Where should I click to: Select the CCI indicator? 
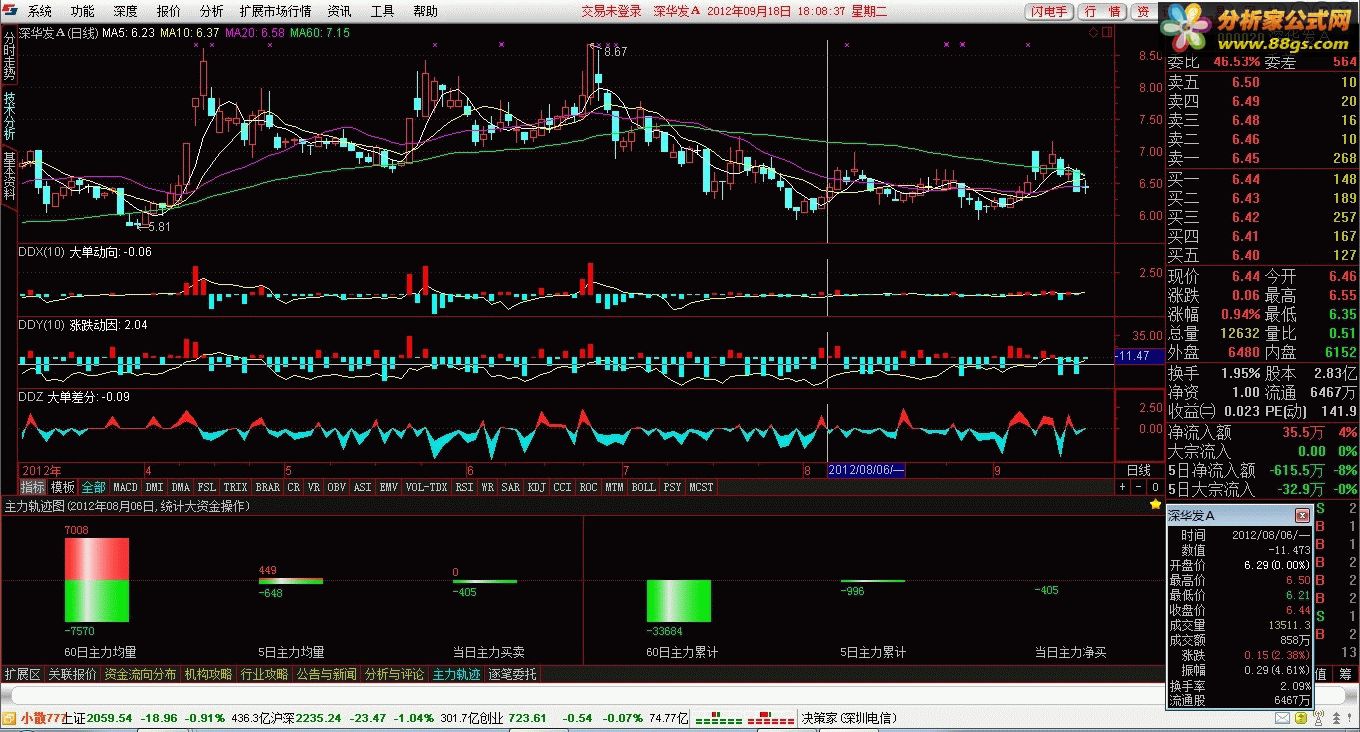tap(562, 487)
